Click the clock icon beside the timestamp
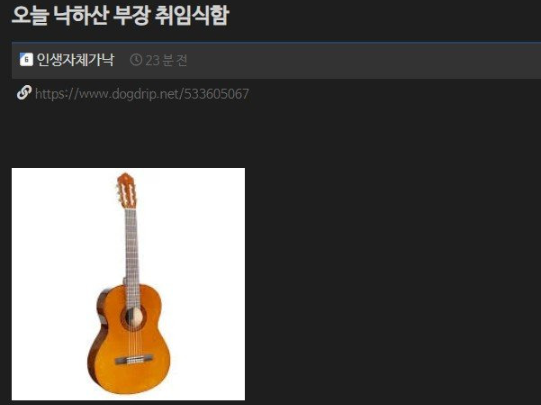The height and width of the screenshot is (405, 541). click(136, 60)
